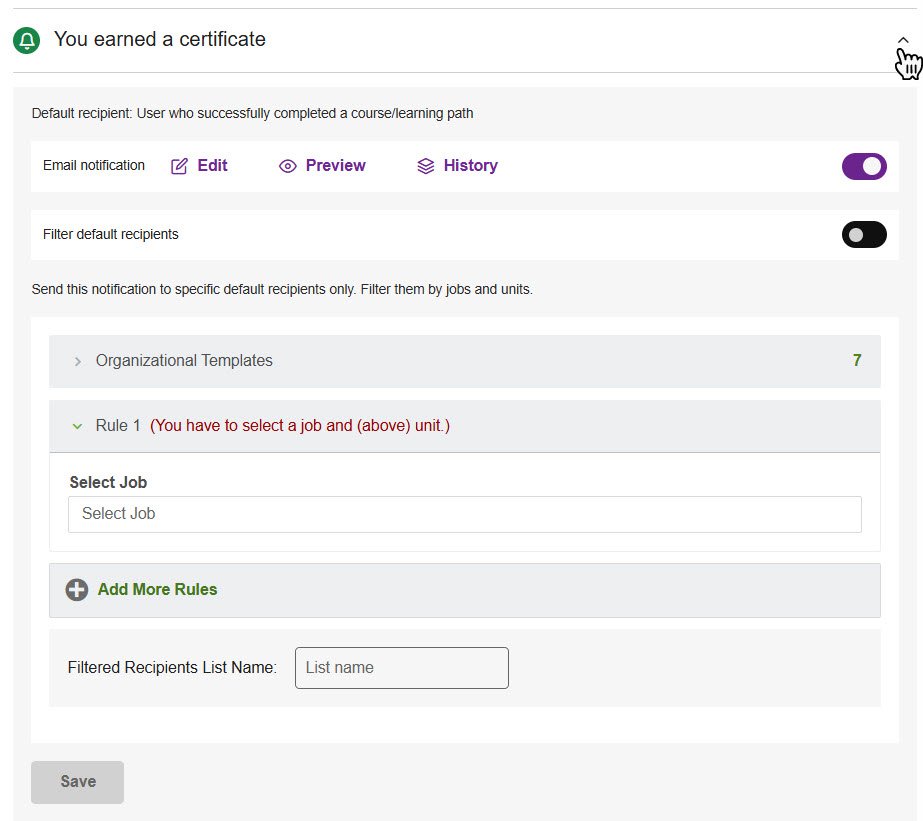923x821 pixels.
Task: Open the Select Job dropdown
Action: point(465,514)
